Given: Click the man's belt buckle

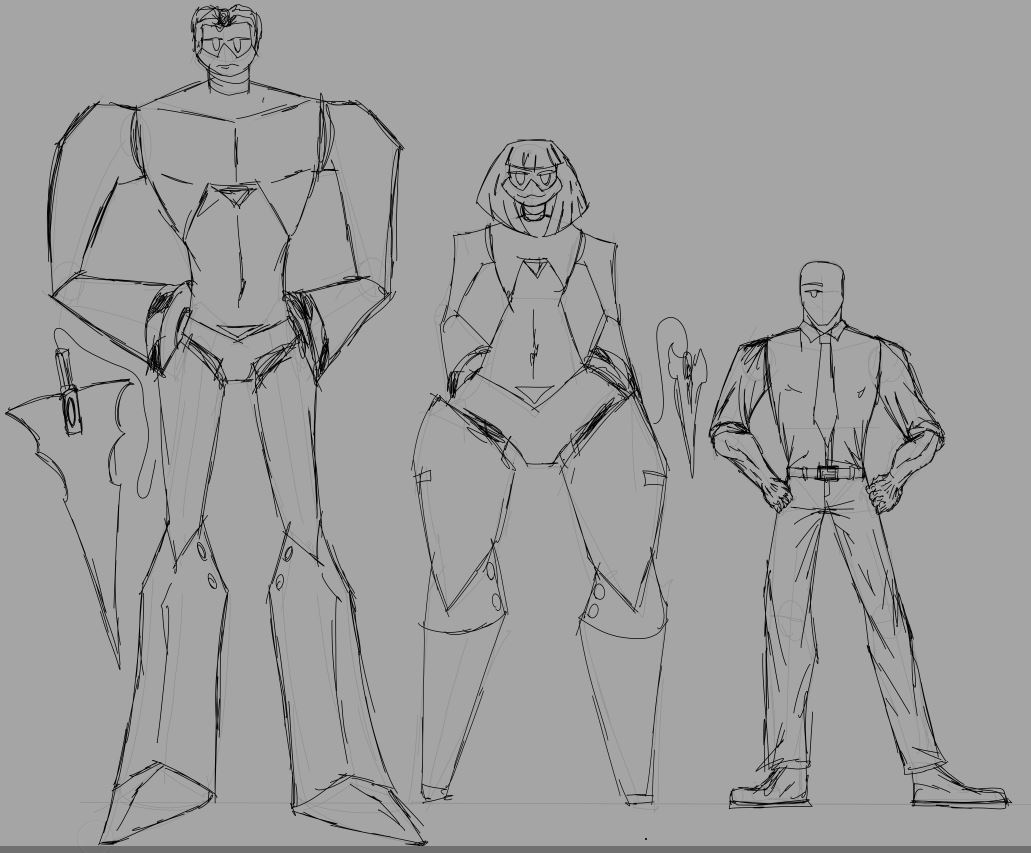Looking at the screenshot, I should (826, 472).
